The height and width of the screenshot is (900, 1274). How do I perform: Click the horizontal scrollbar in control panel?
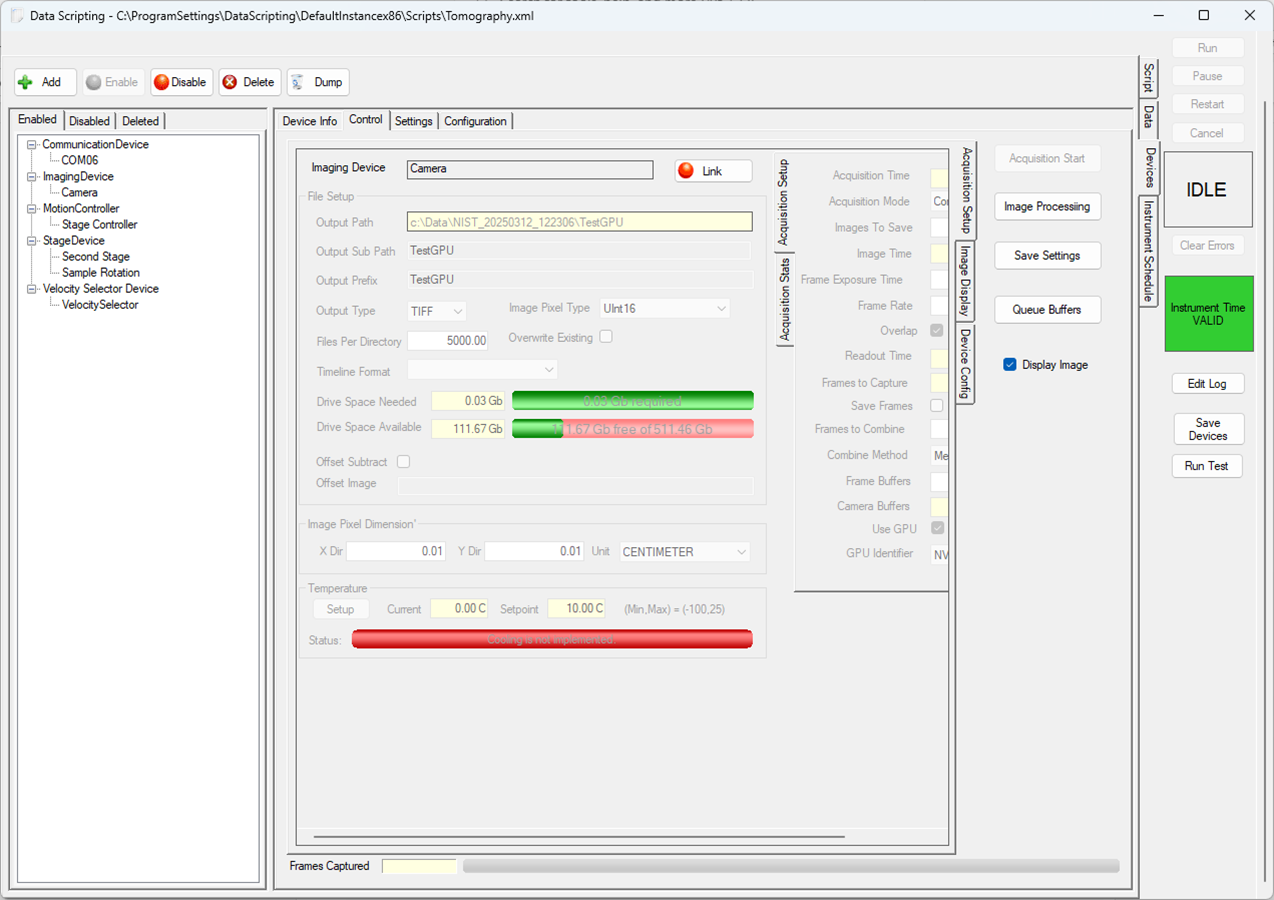[x=579, y=837]
